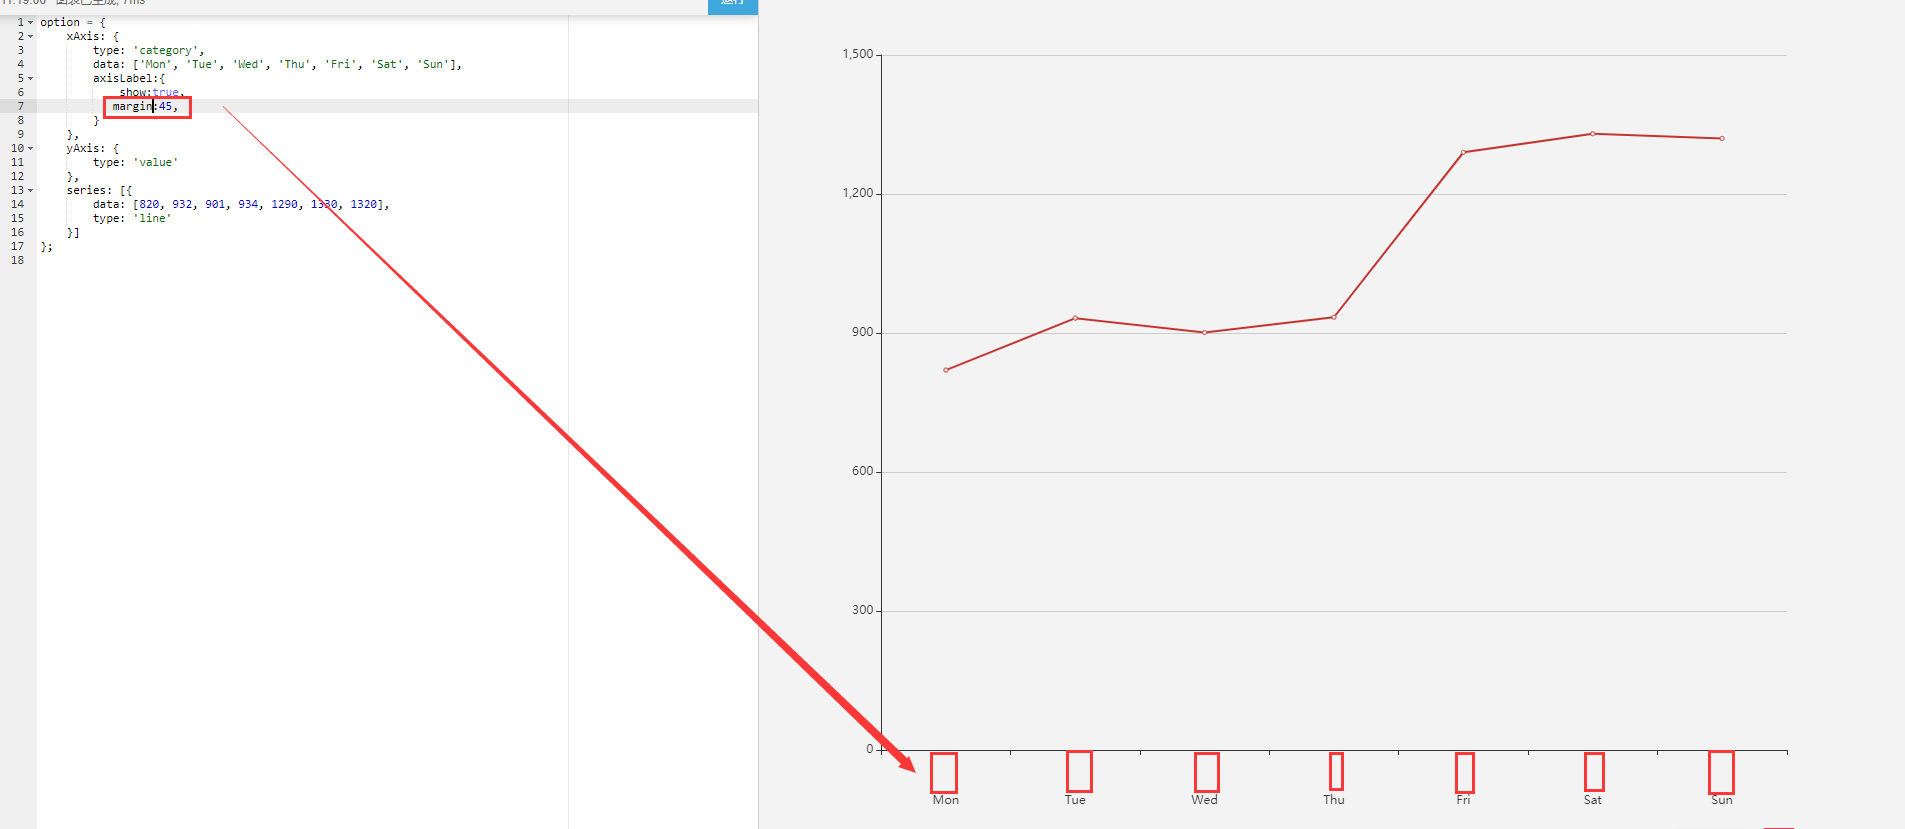The image size is (1905, 829).
Task: Click the xAxis data array line
Action: pyautogui.click(x=277, y=64)
